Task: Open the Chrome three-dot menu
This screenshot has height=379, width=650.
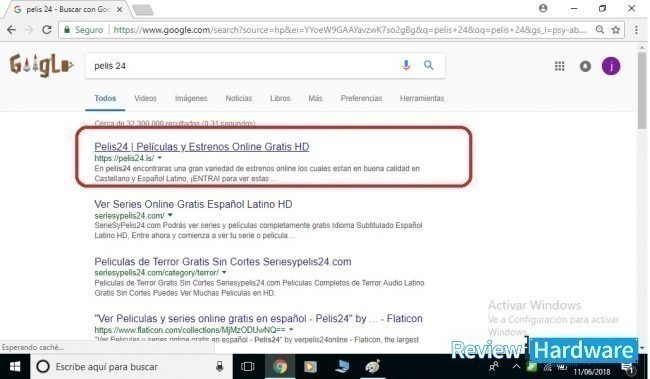Action: (x=636, y=30)
